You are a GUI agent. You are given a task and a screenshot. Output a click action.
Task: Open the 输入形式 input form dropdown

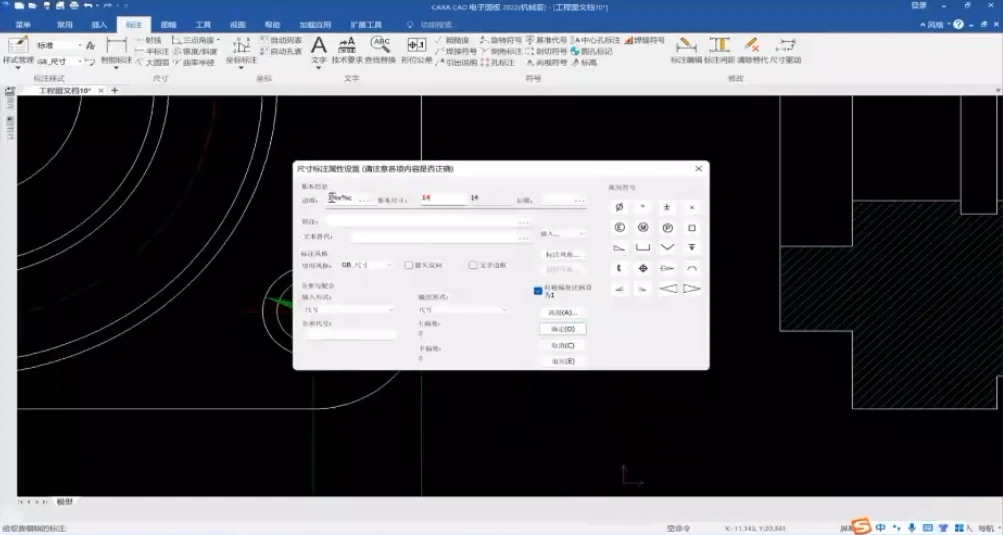tap(349, 310)
